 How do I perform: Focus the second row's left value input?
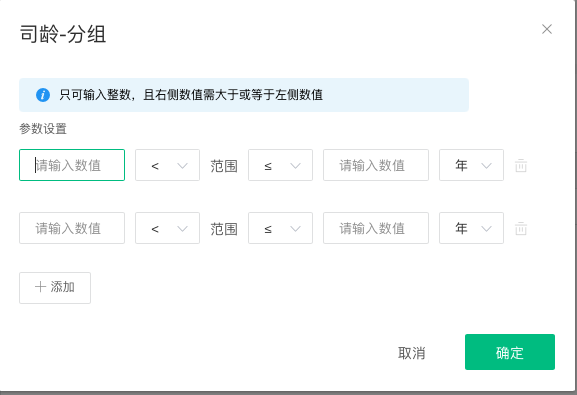[72, 228]
